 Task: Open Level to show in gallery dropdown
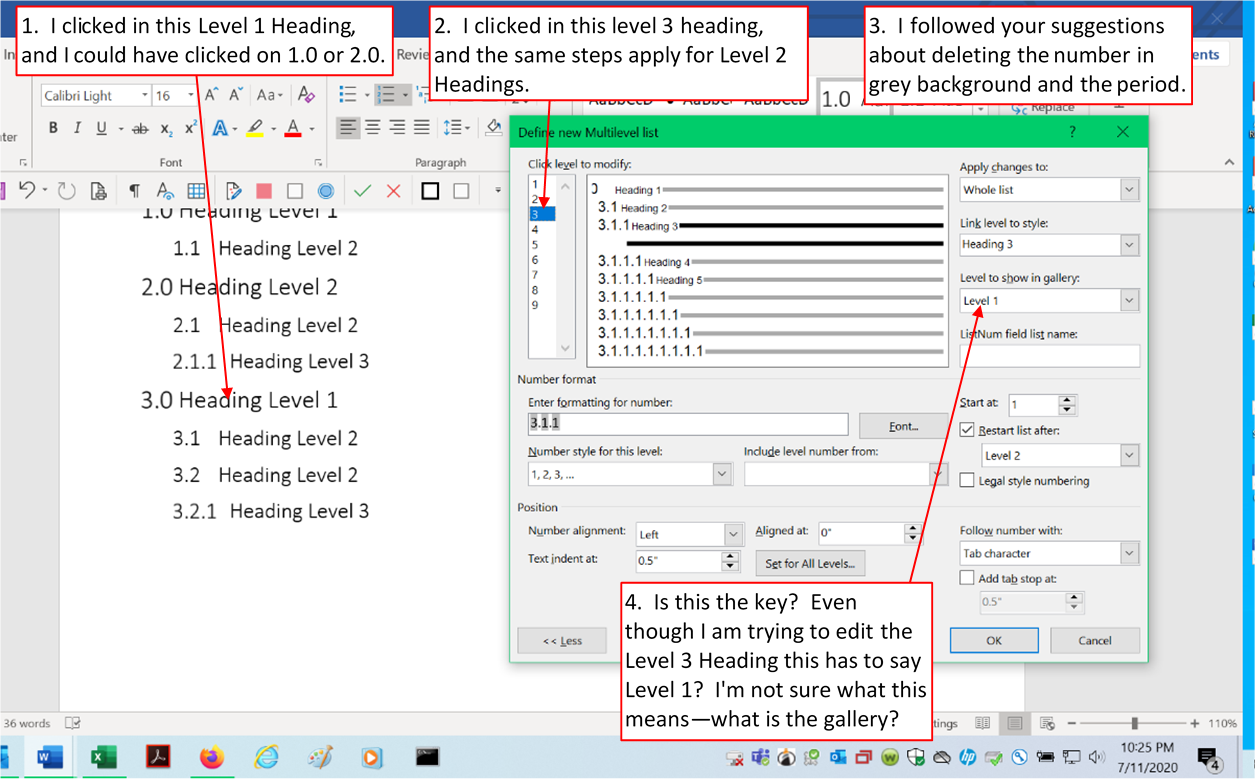click(x=1129, y=300)
